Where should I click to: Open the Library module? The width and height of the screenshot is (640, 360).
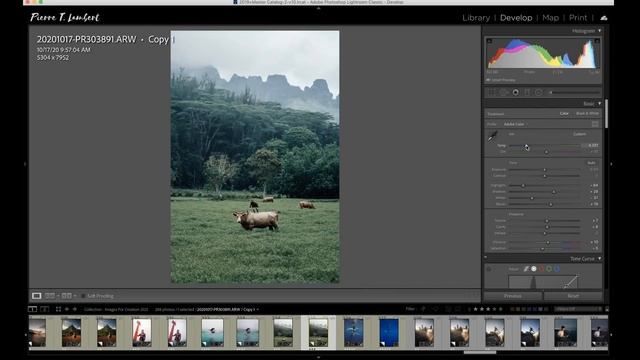(476, 18)
